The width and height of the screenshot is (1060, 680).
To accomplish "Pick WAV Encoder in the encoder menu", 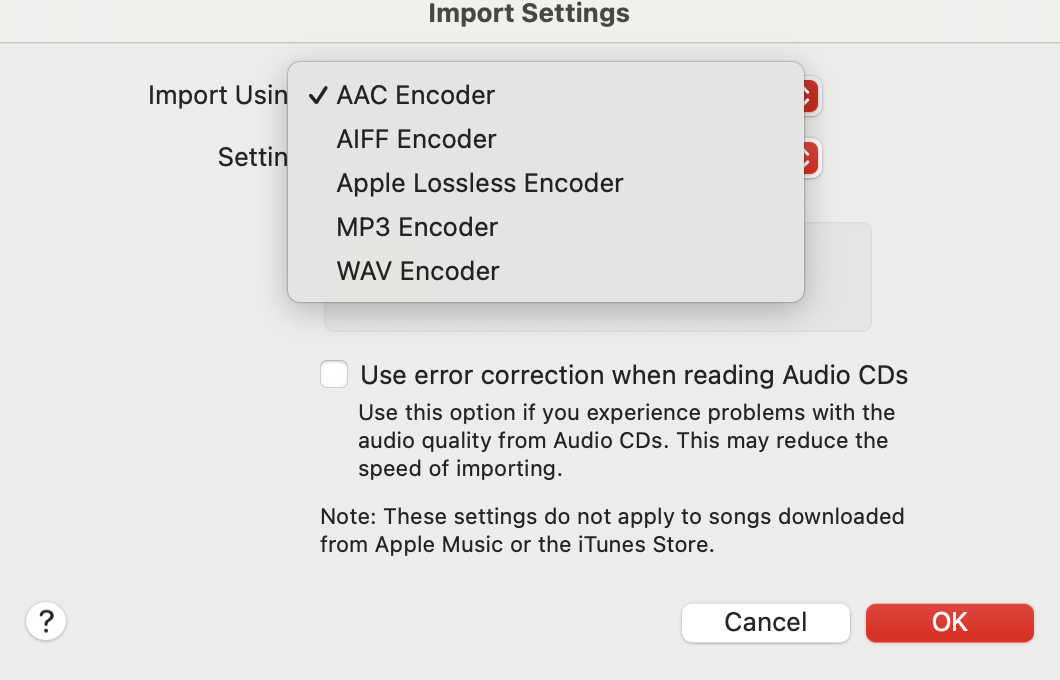I will click(x=417, y=271).
